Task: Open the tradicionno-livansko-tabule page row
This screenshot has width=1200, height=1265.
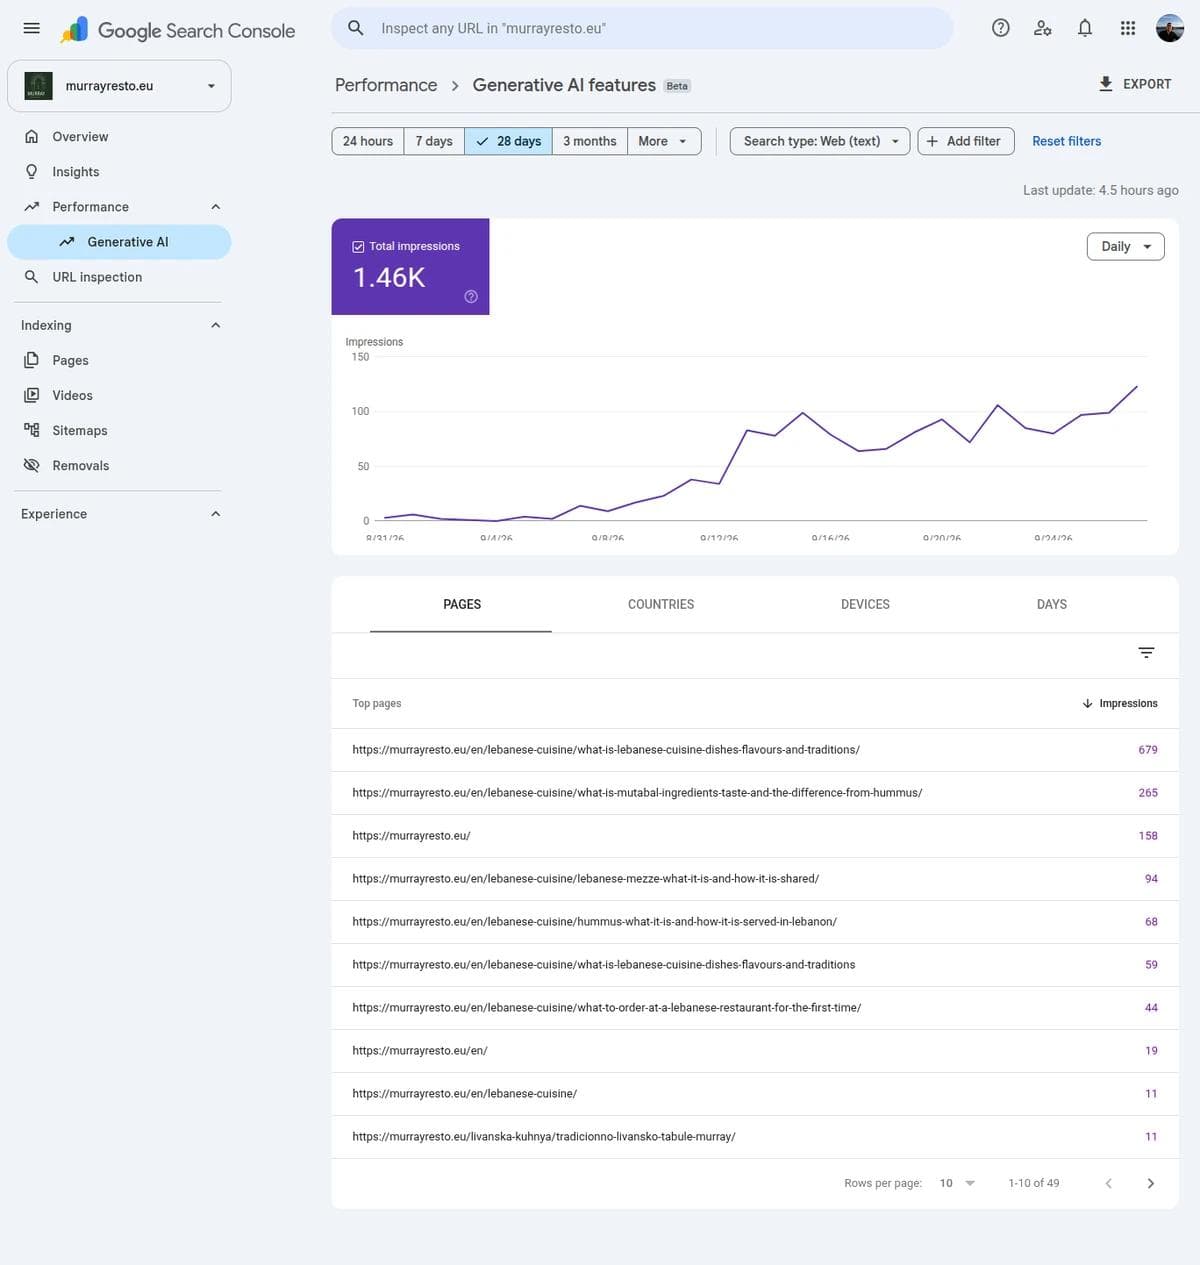Action: point(755,1136)
